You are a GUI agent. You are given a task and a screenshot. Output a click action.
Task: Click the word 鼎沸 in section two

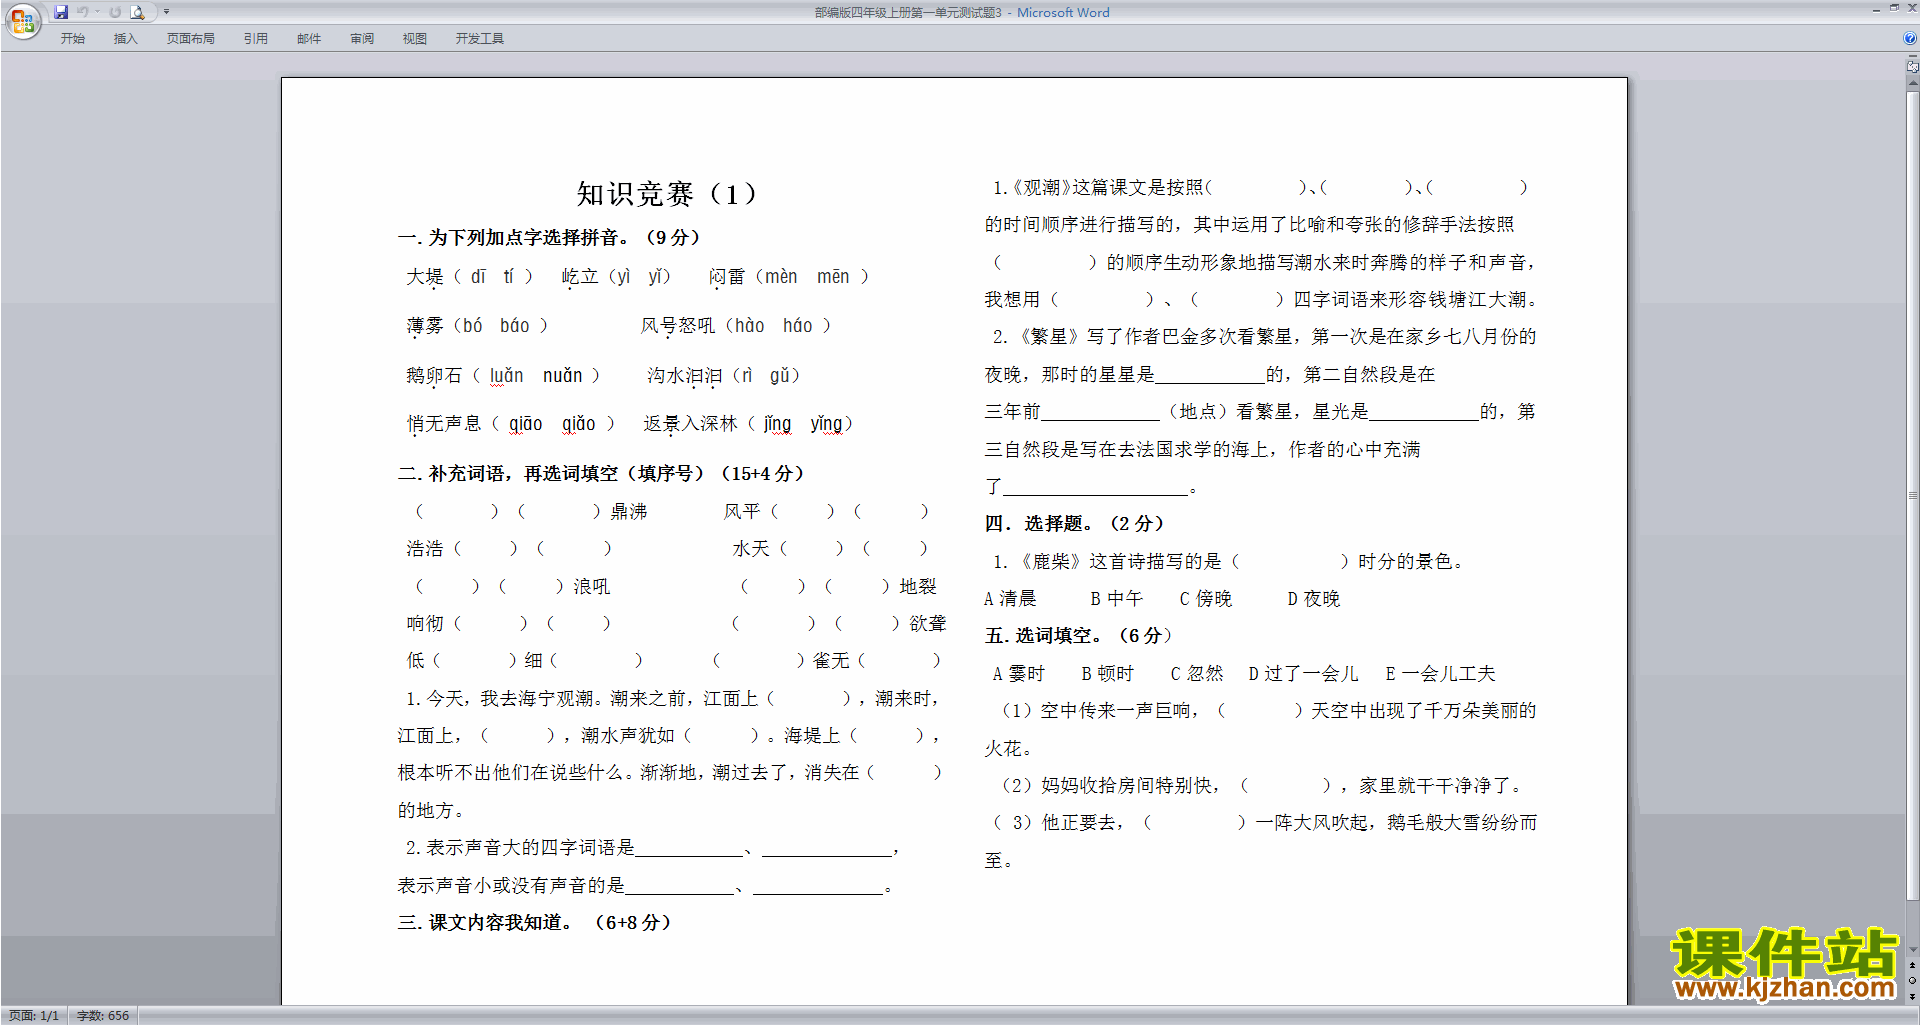click(x=629, y=511)
